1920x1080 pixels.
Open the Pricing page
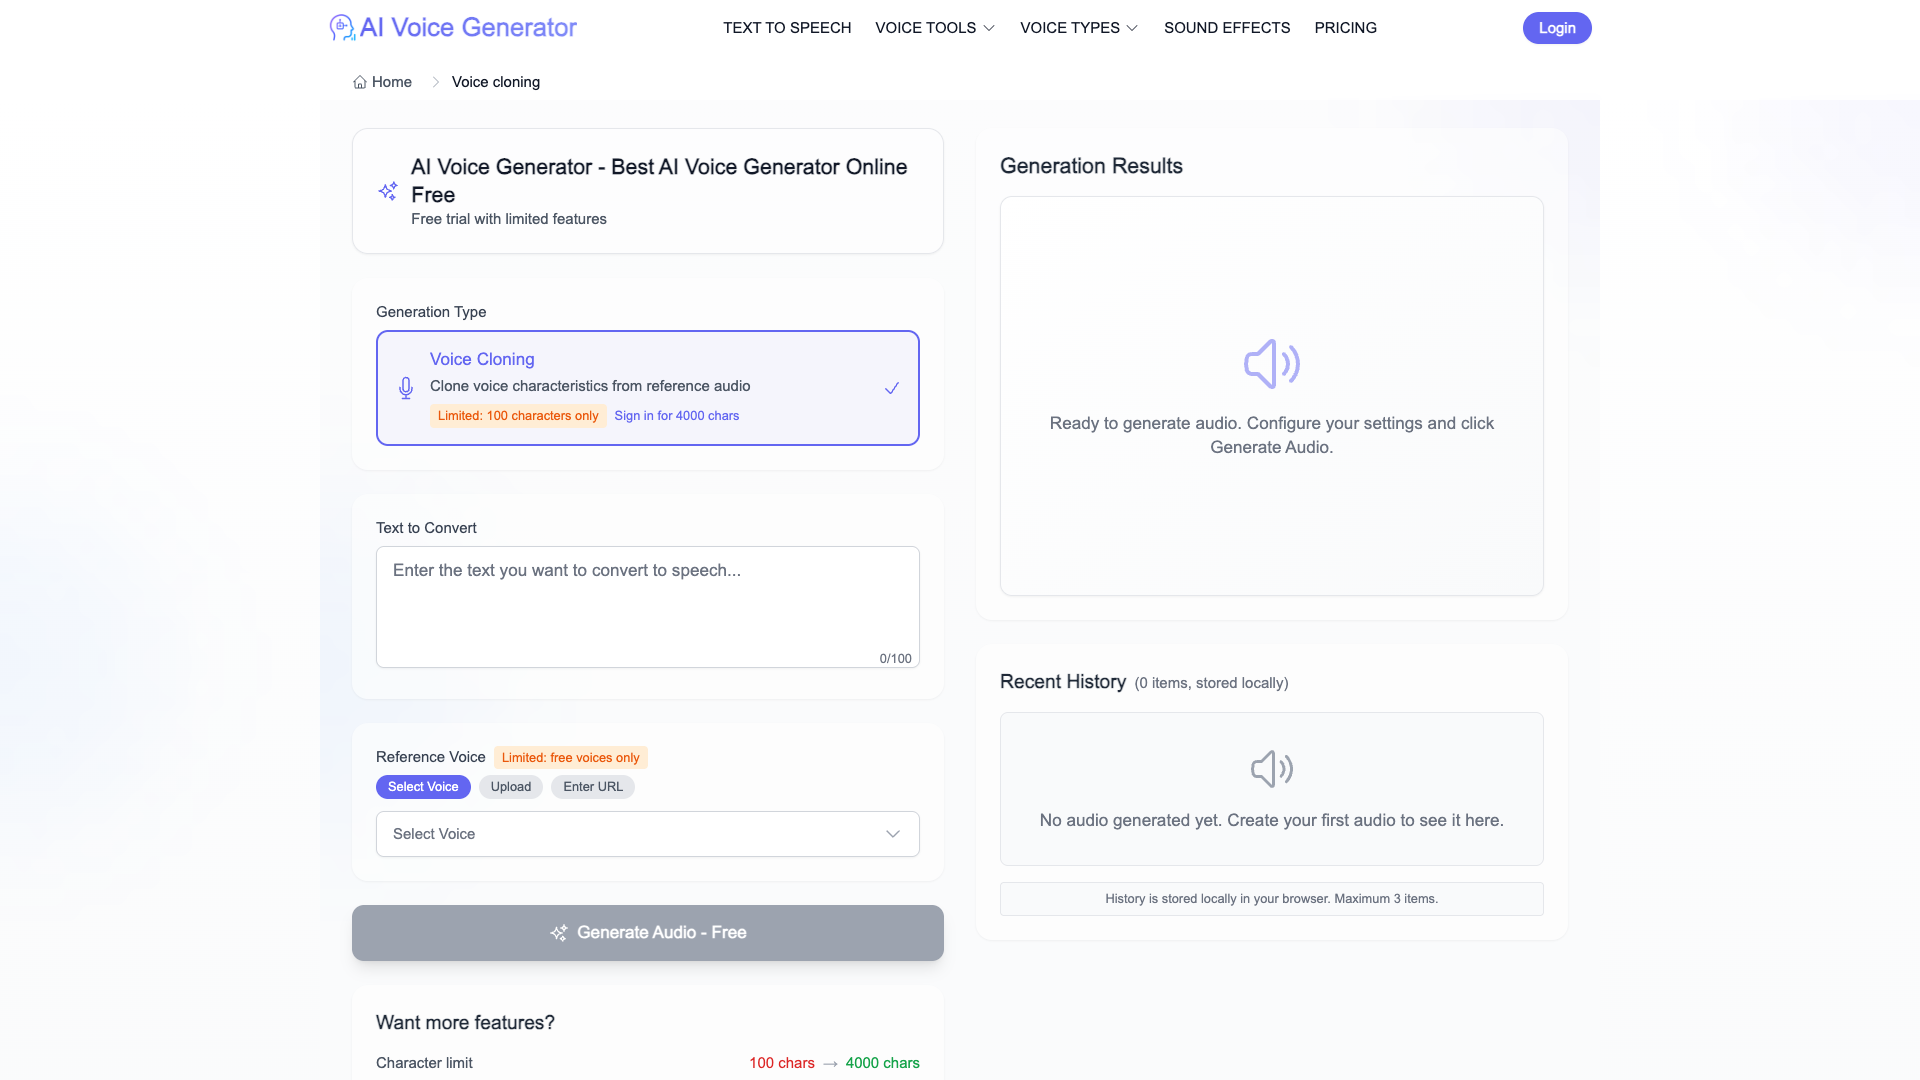click(x=1345, y=28)
